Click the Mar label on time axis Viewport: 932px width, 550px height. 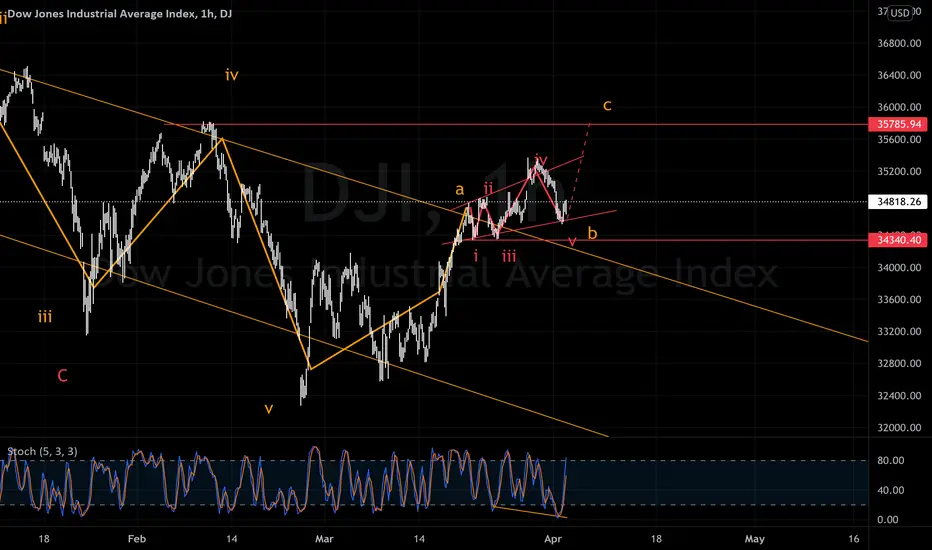point(324,539)
